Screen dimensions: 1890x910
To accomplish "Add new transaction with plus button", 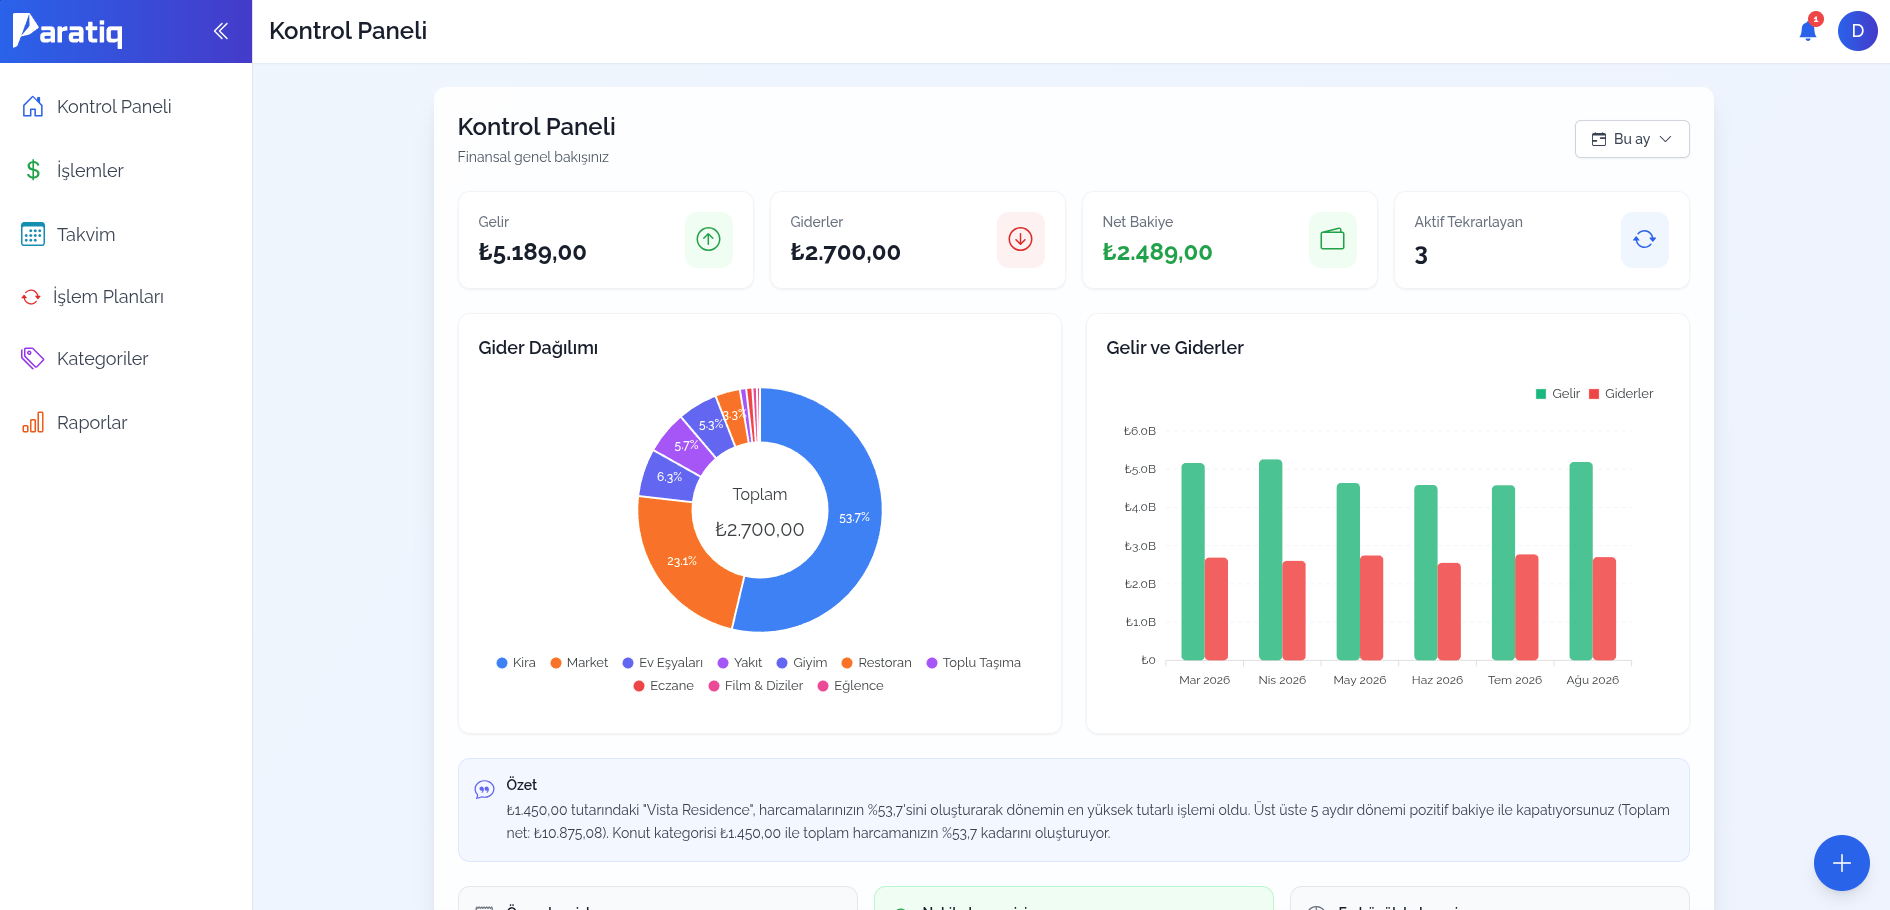I will (x=1842, y=863).
